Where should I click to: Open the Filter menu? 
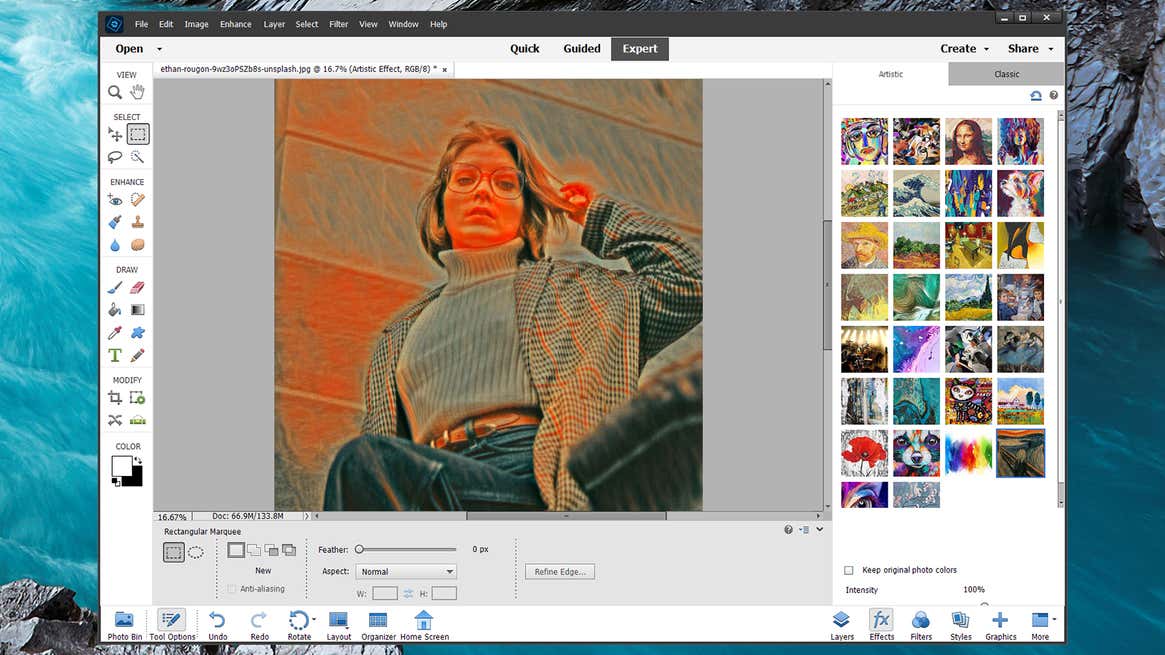coord(338,25)
